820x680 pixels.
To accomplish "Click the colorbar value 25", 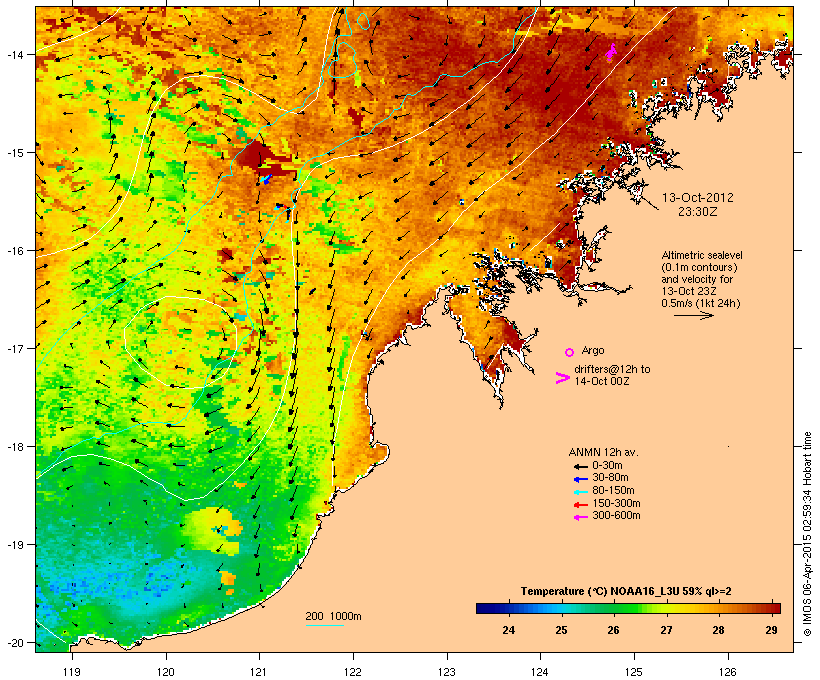I will click(561, 630).
